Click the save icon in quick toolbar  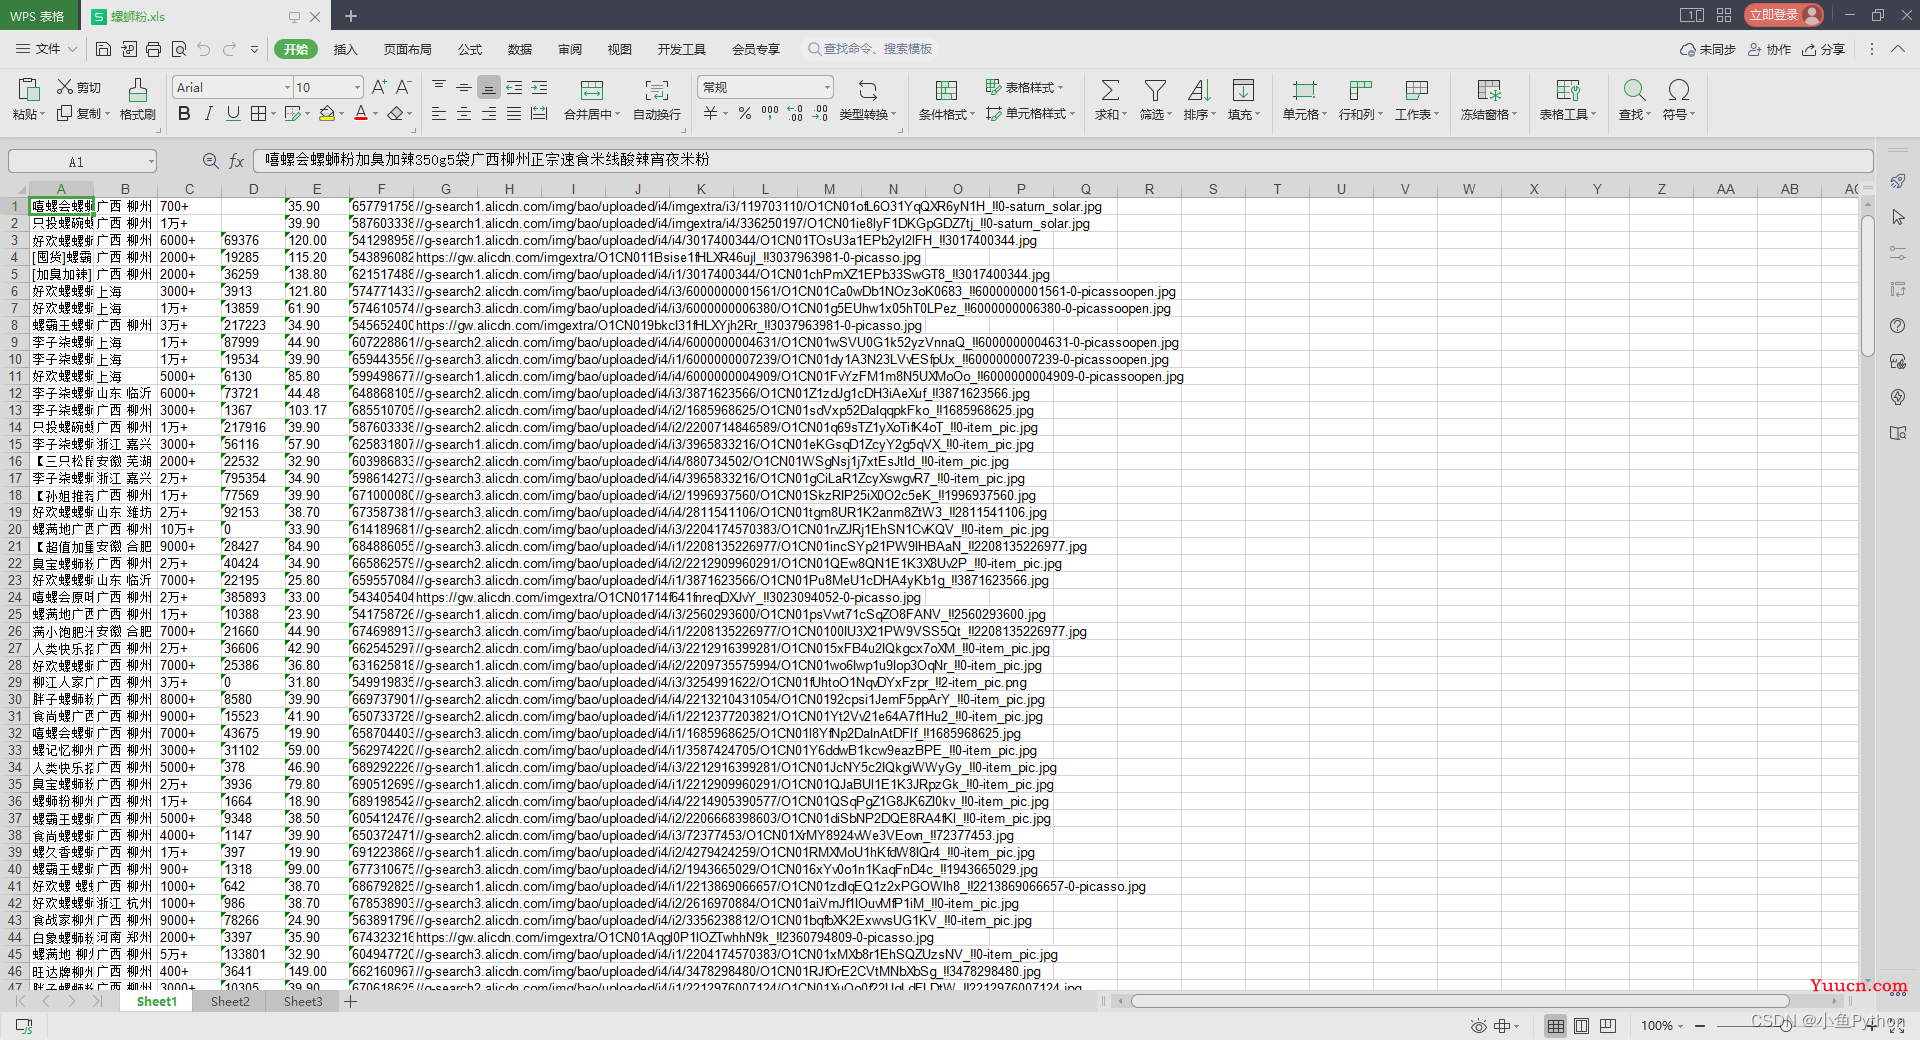pyautogui.click(x=103, y=49)
